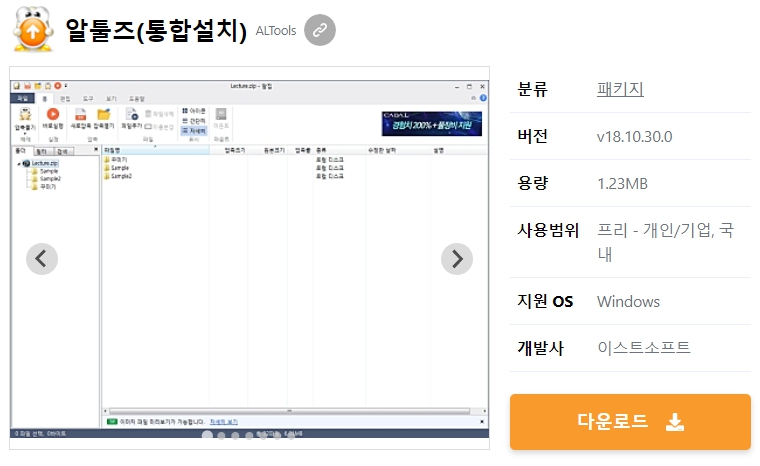This screenshot has width=760, height=466.
Task: Click the version text v18.10.30.0
Action: point(634,137)
